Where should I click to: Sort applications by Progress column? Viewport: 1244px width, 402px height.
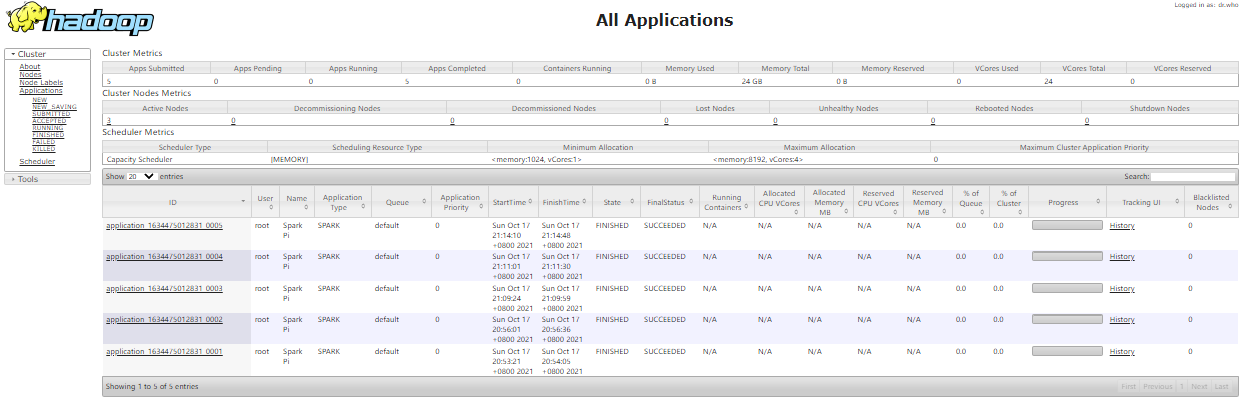click(x=1063, y=202)
